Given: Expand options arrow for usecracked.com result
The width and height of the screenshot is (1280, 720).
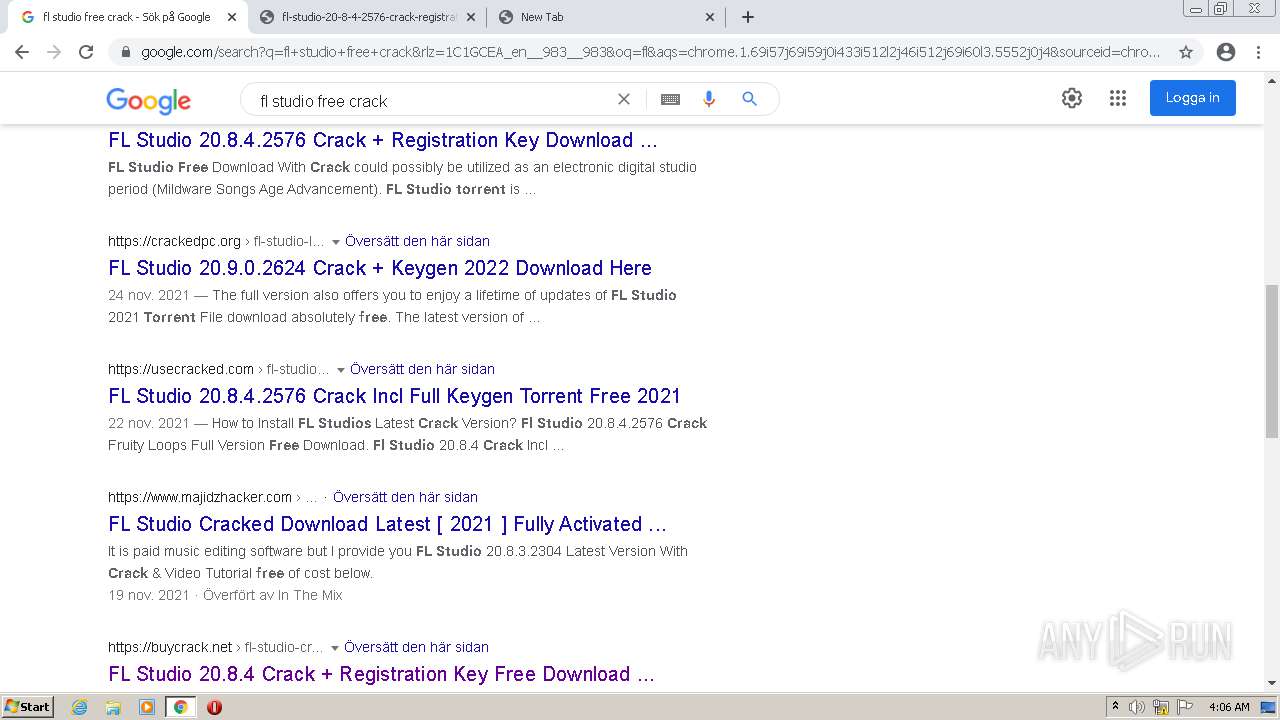Looking at the screenshot, I should click(341, 370).
